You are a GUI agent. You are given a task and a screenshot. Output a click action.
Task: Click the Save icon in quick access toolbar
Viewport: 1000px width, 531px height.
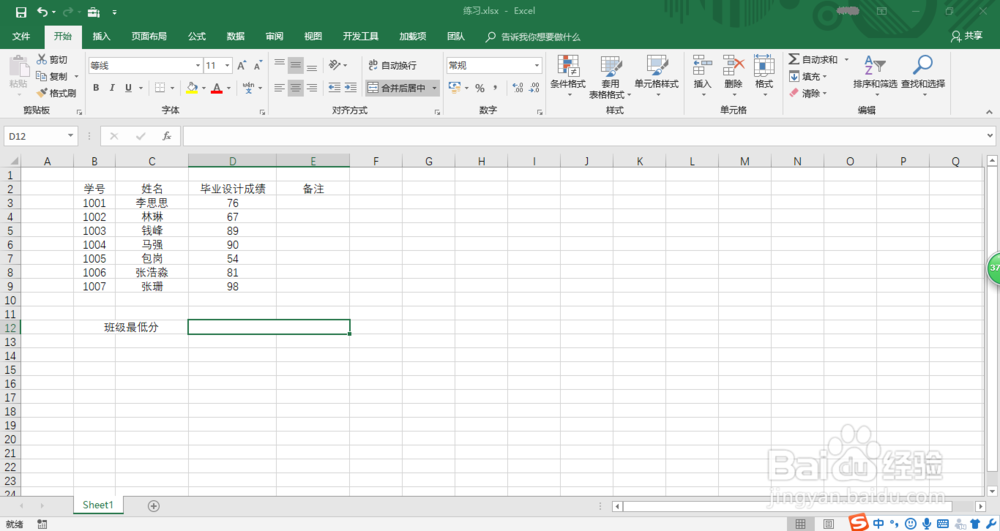[x=21, y=12]
